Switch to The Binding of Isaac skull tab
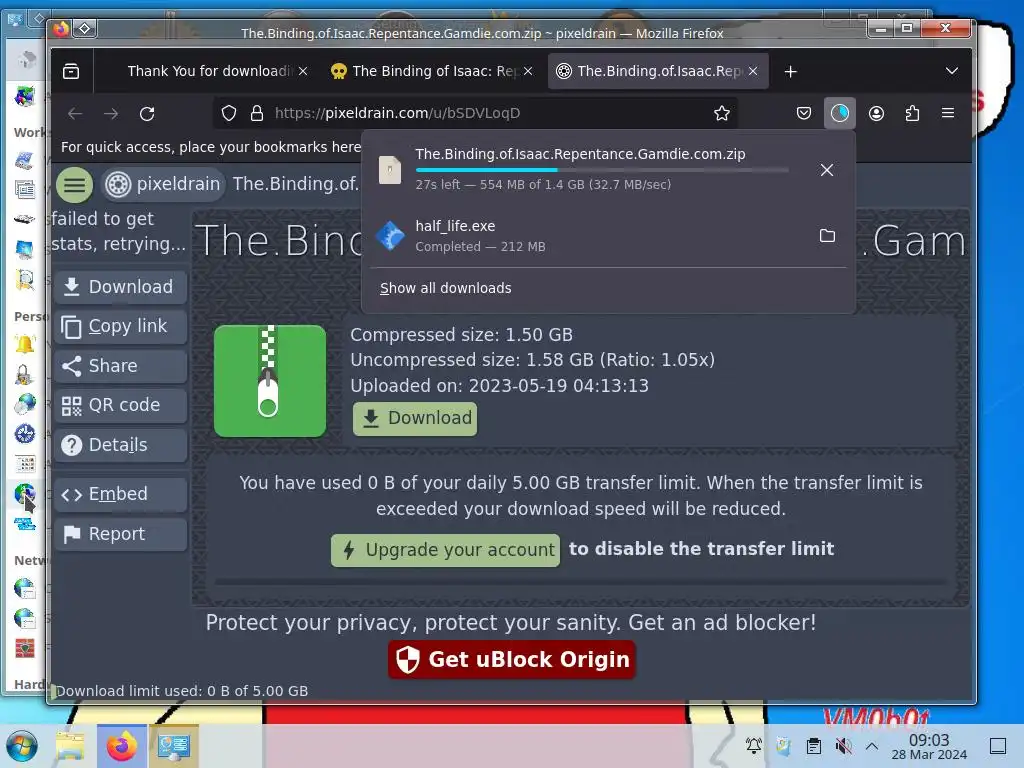1024x768 pixels. [x=431, y=71]
